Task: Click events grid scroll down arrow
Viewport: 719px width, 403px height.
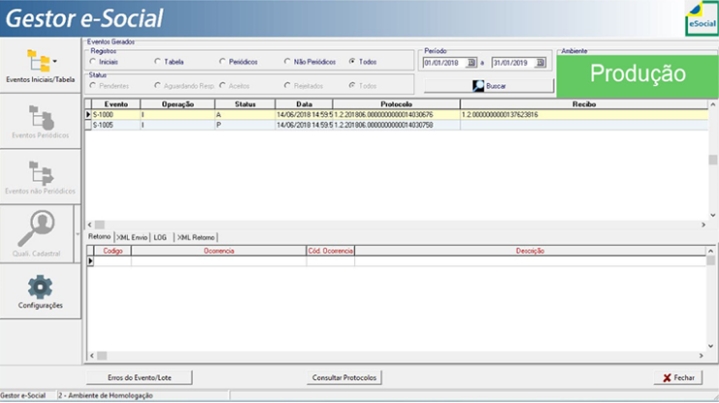Action: coord(713,215)
